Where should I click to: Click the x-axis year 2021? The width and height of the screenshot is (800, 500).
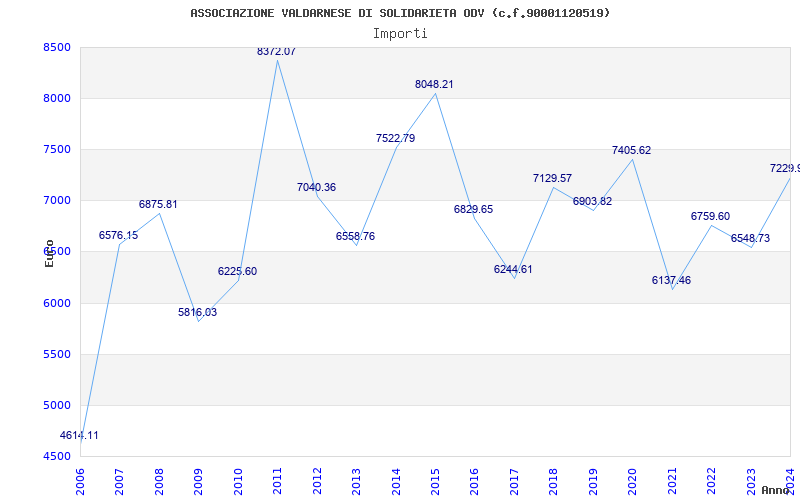(672, 481)
